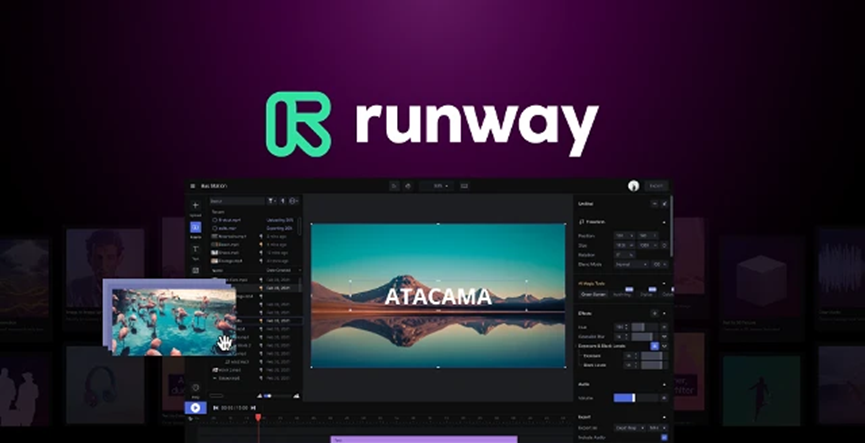Select the purple text clip on timeline

point(424,440)
